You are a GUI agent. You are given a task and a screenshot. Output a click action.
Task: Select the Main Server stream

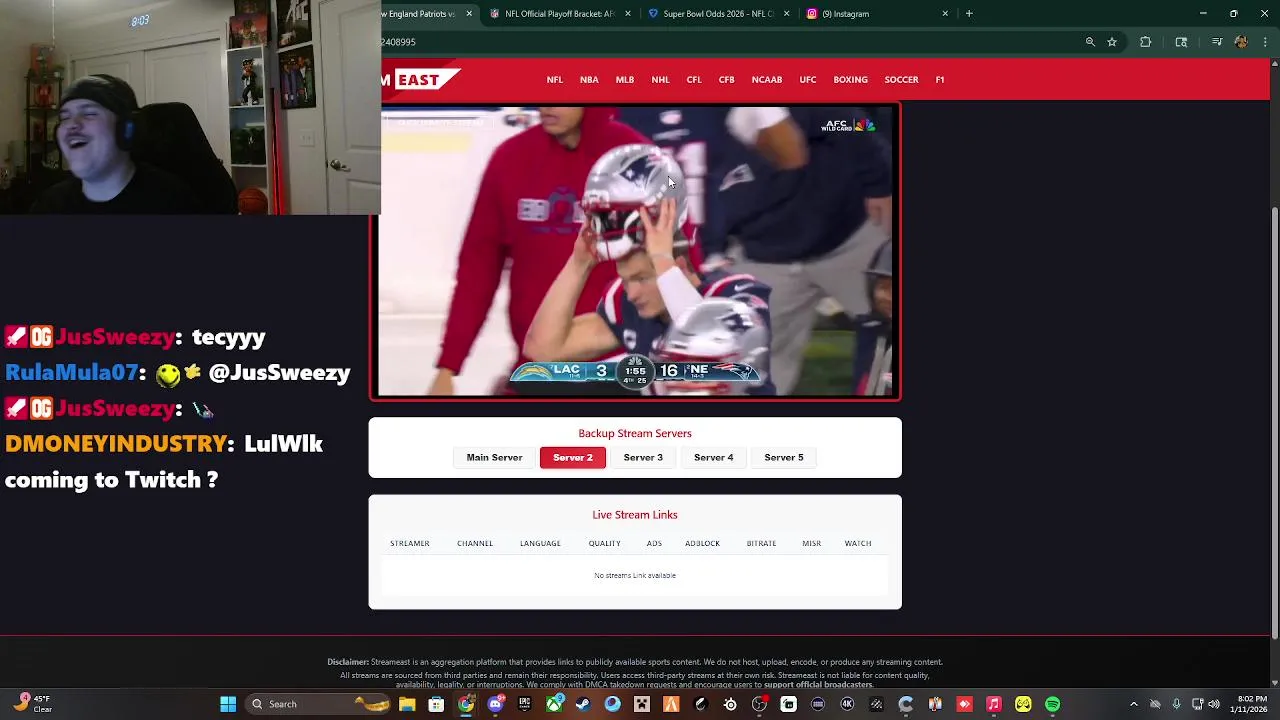point(494,458)
